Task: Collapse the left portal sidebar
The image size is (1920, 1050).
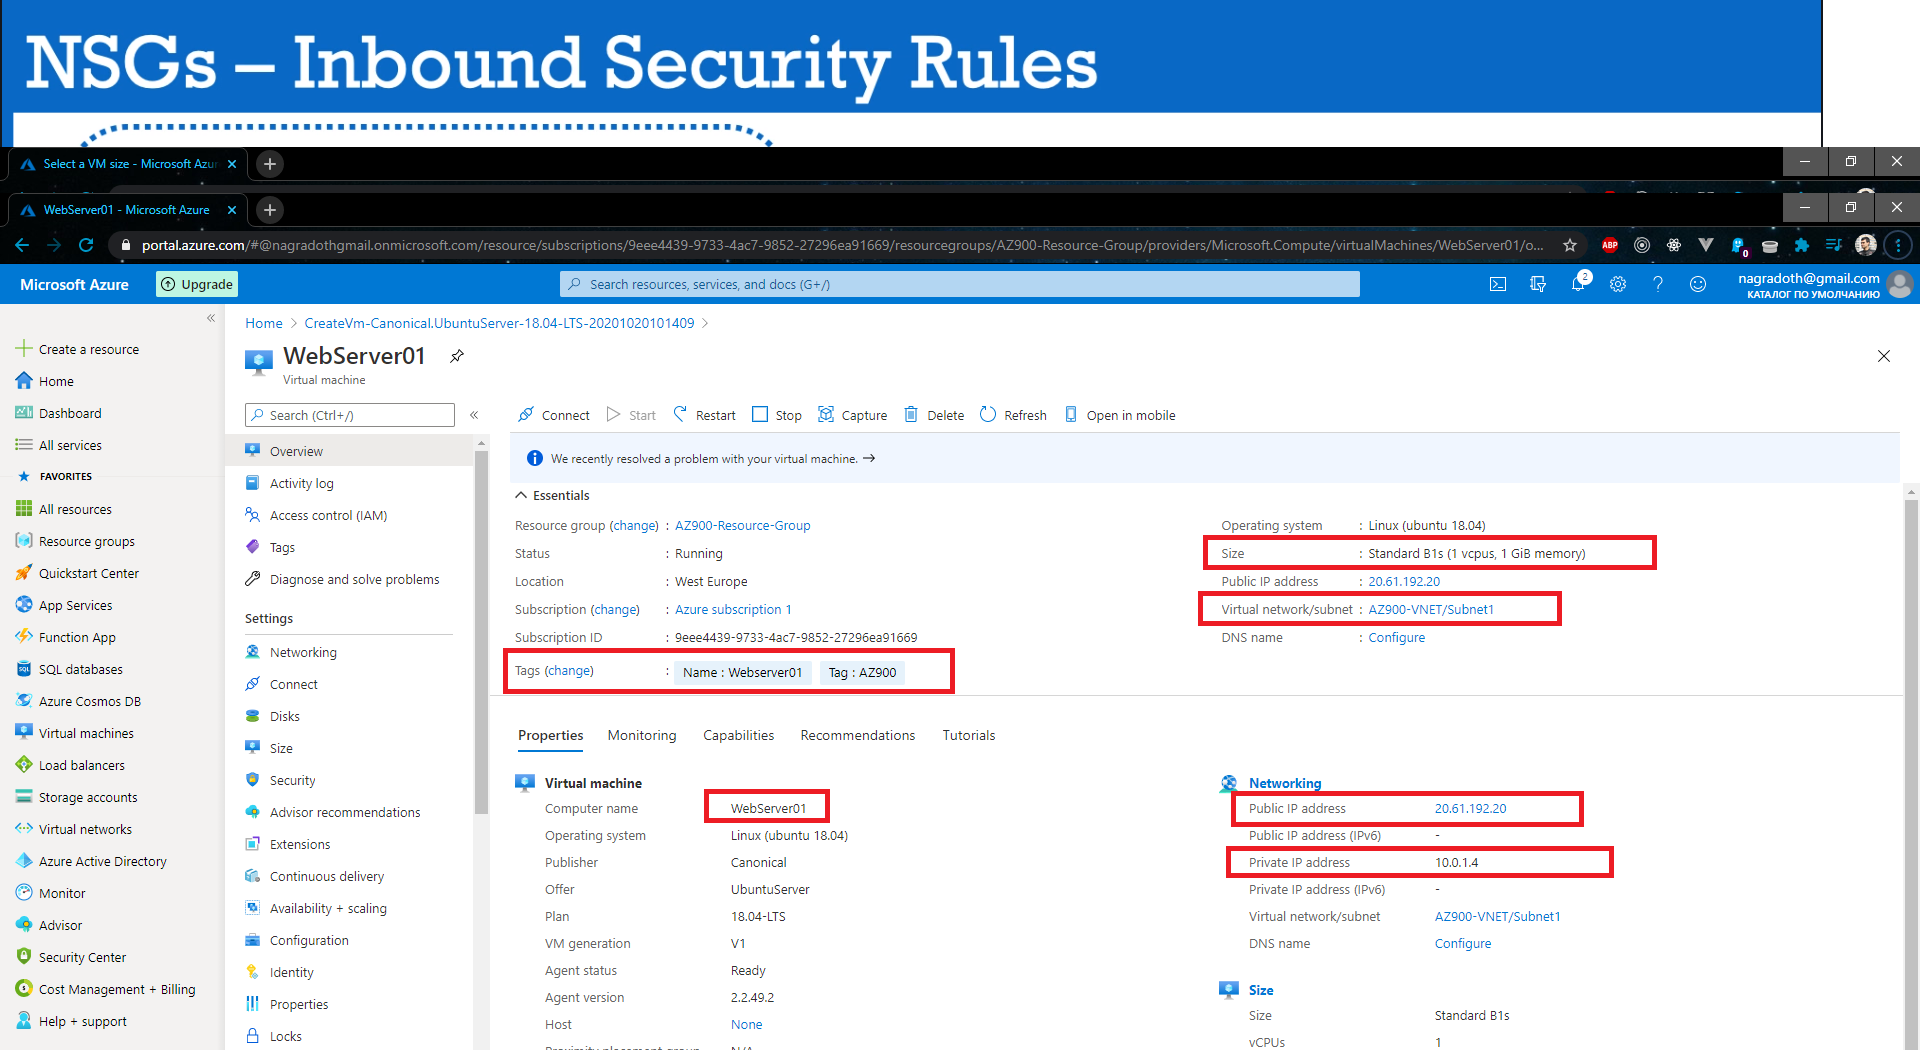Action: [x=211, y=318]
